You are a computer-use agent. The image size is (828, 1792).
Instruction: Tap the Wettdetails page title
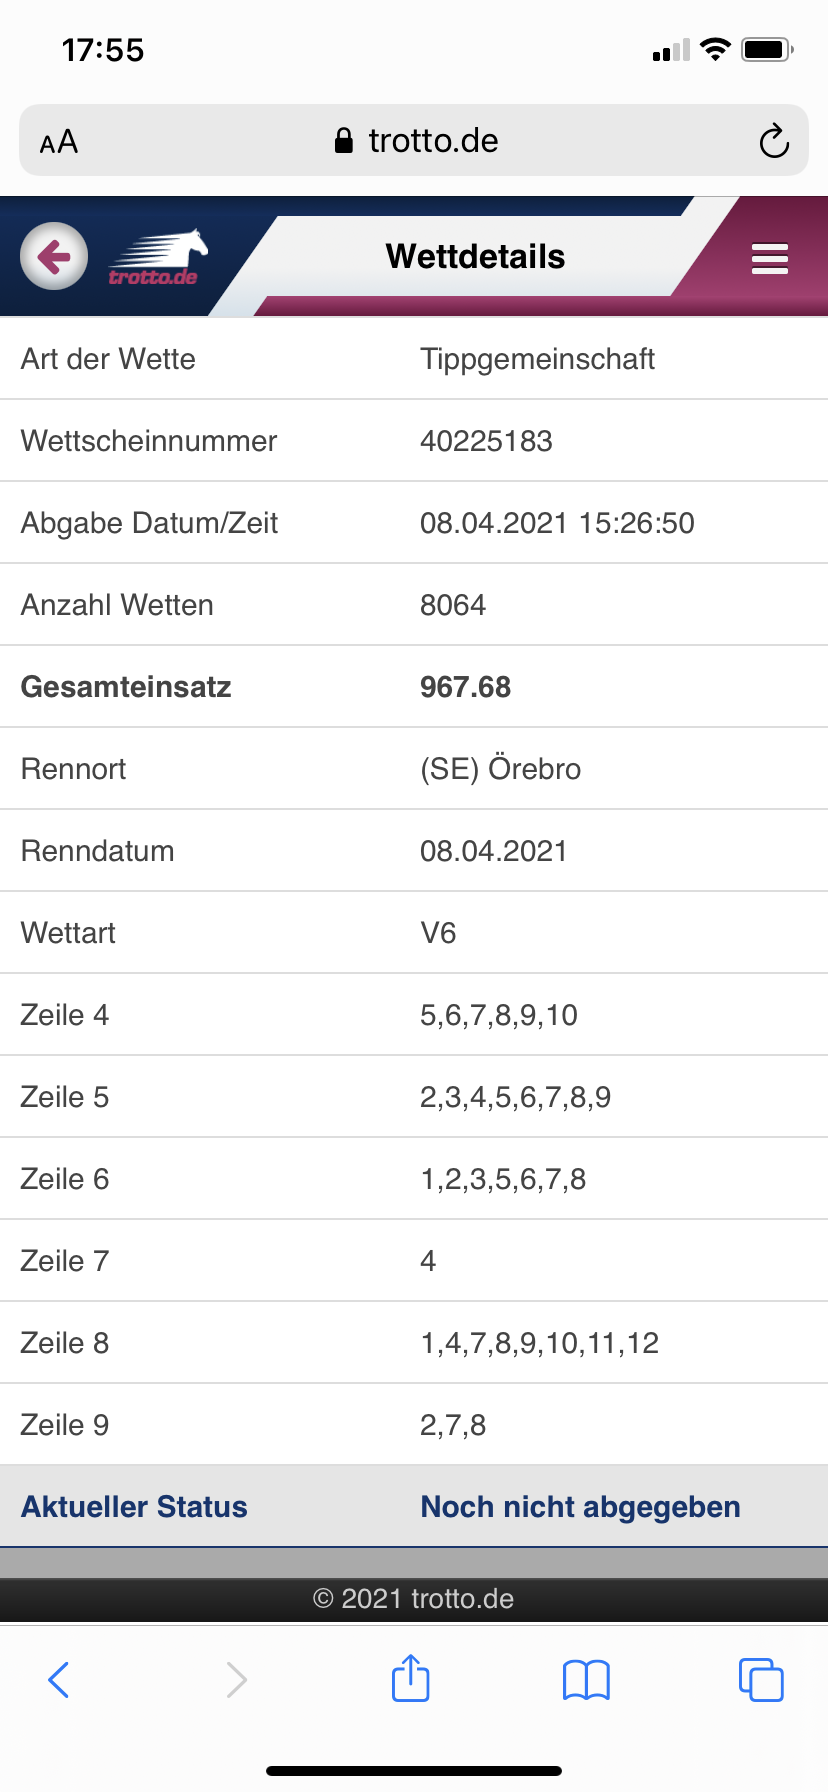coord(475,256)
